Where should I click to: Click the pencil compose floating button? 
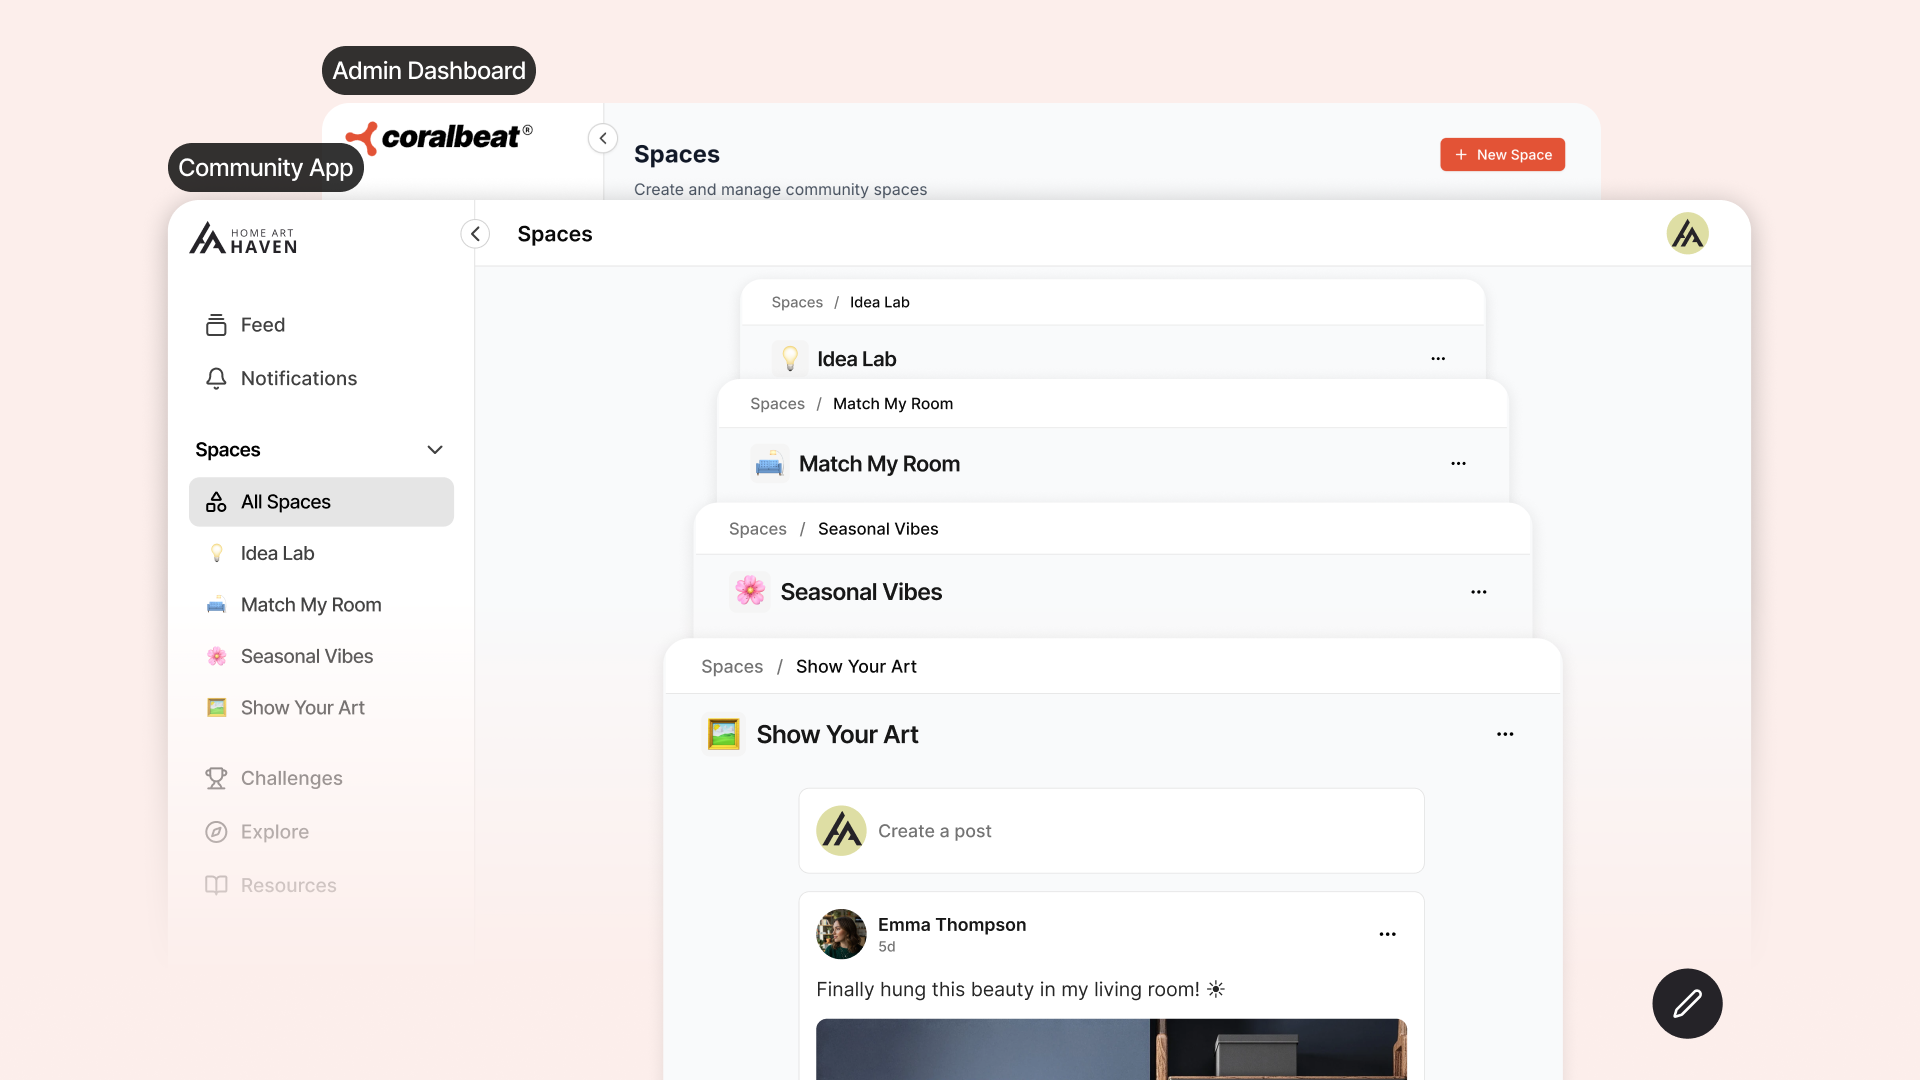coord(1687,1003)
